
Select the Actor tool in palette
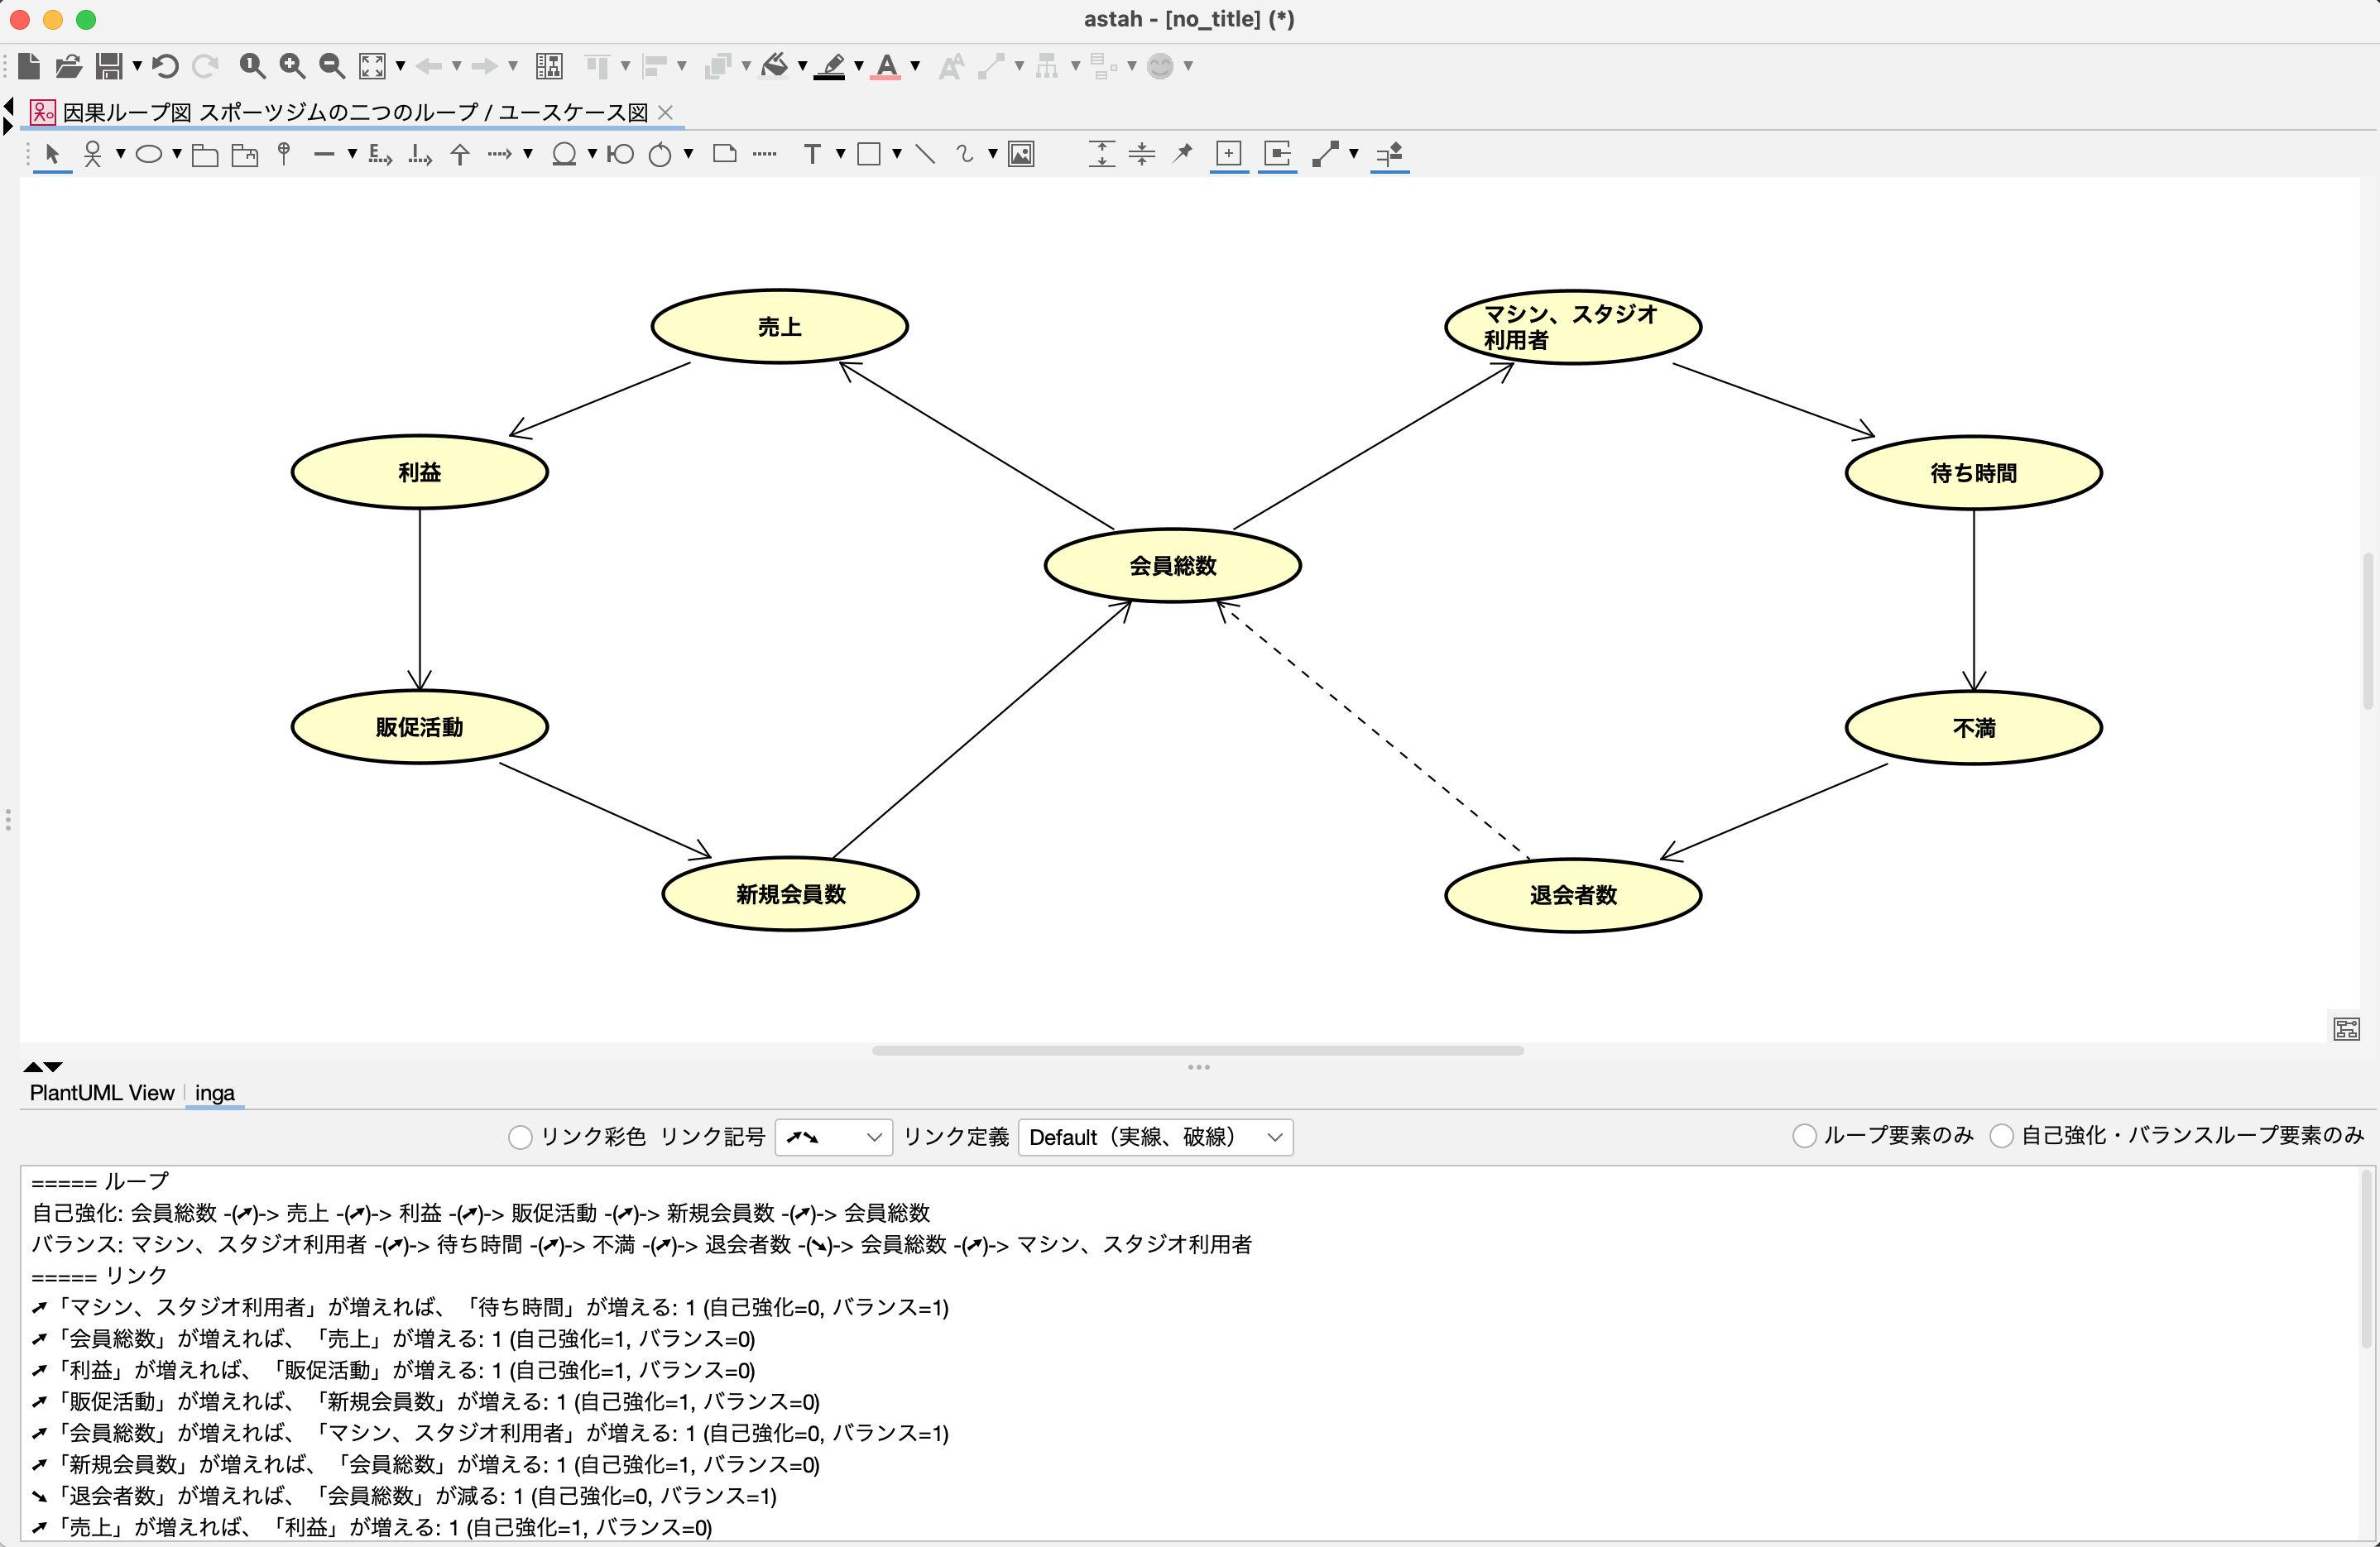tap(92, 154)
